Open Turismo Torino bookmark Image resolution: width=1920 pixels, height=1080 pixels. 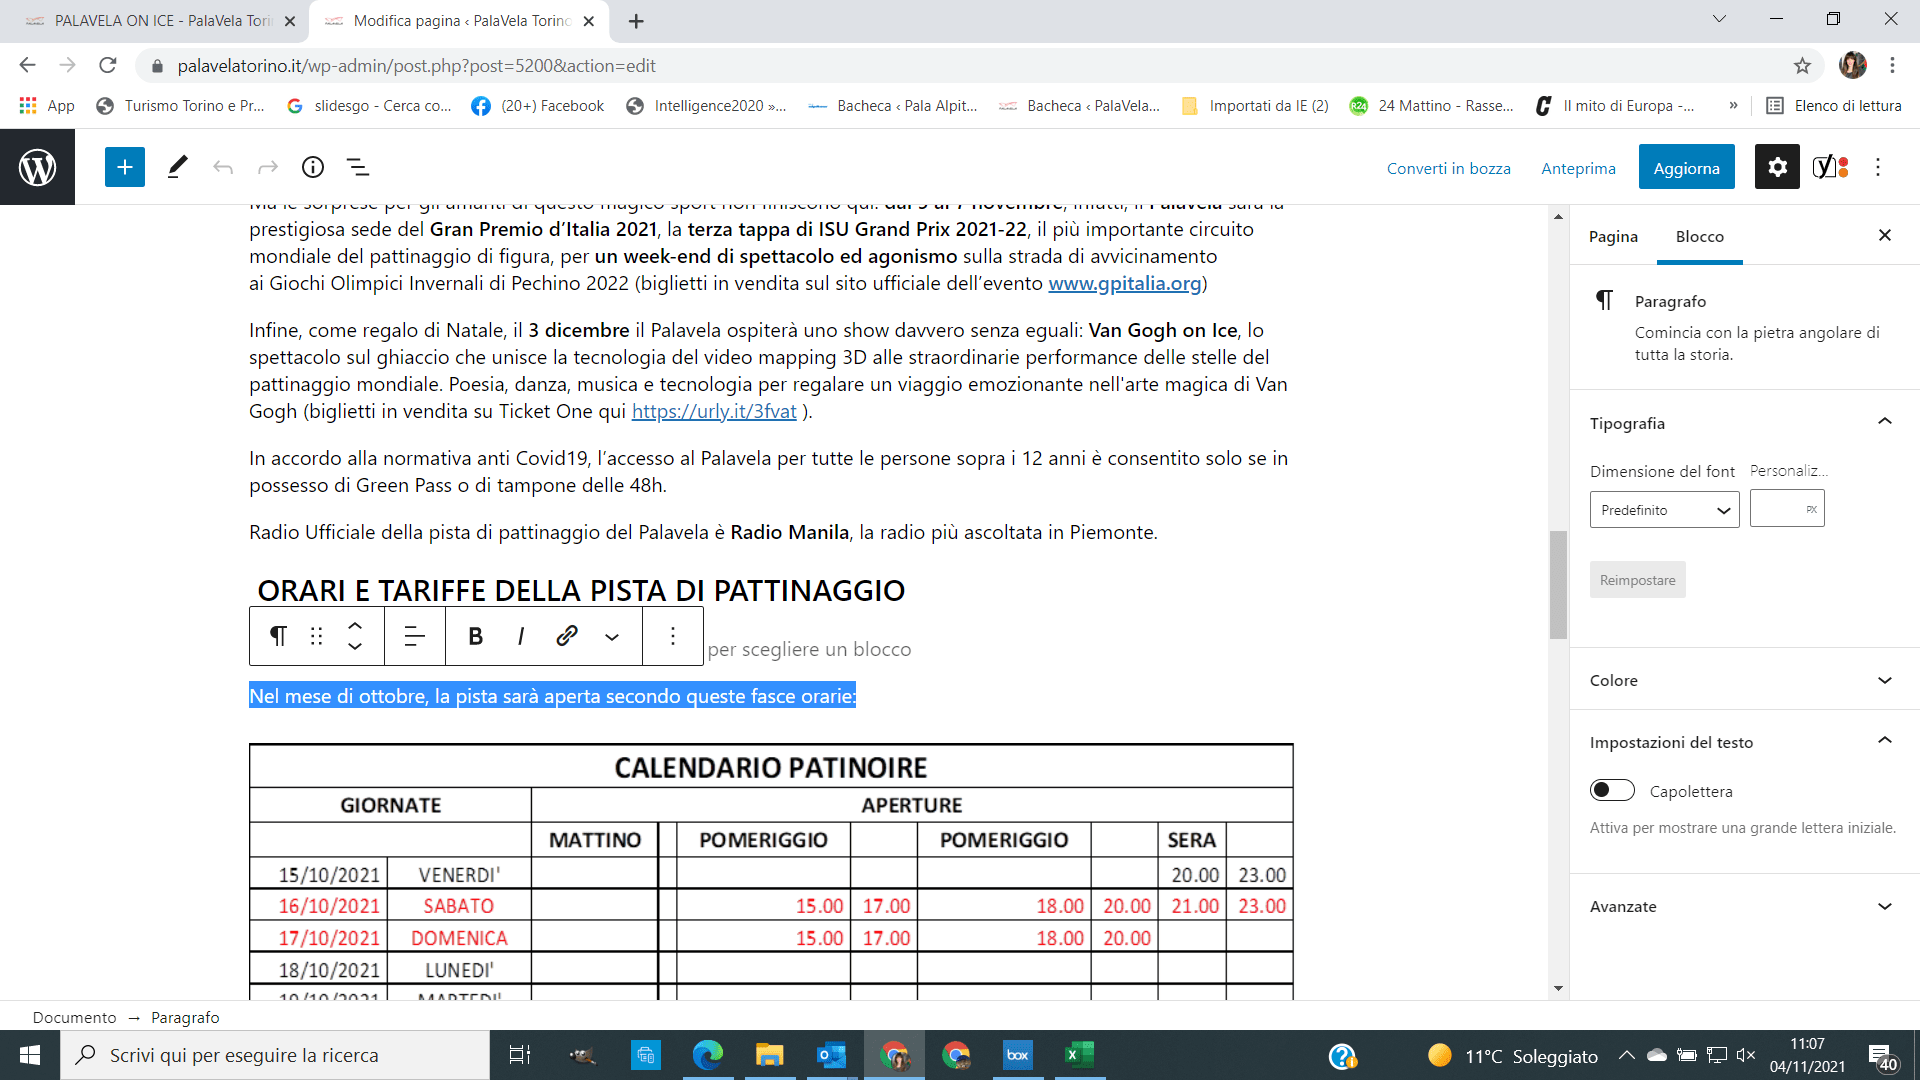180,106
